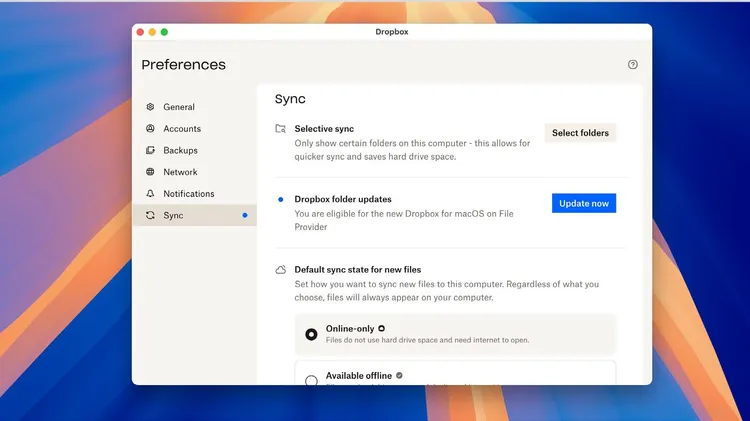Maximize the Dropbox window with green button

(164, 32)
